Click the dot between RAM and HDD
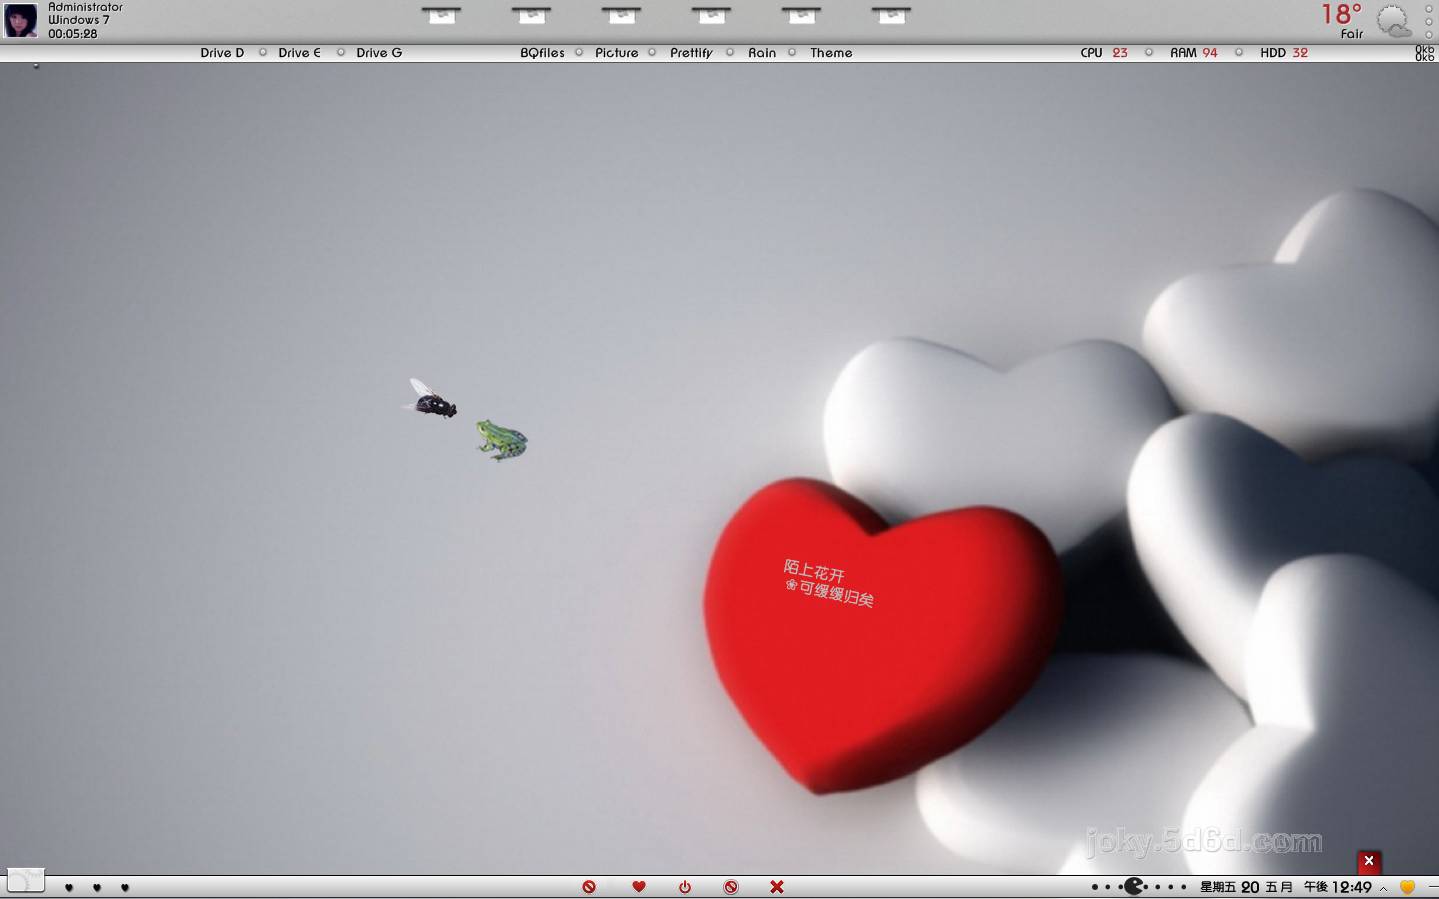 tap(1239, 52)
